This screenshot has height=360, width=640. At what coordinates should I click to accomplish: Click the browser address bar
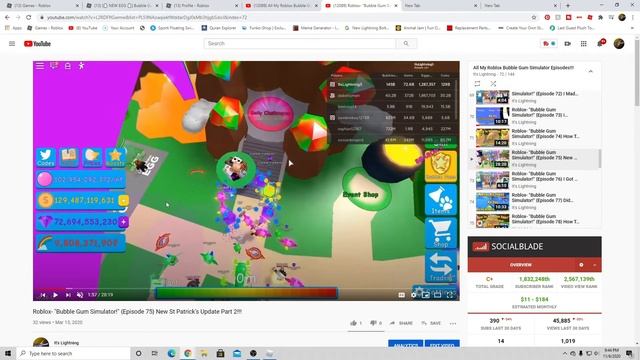(x=286, y=18)
